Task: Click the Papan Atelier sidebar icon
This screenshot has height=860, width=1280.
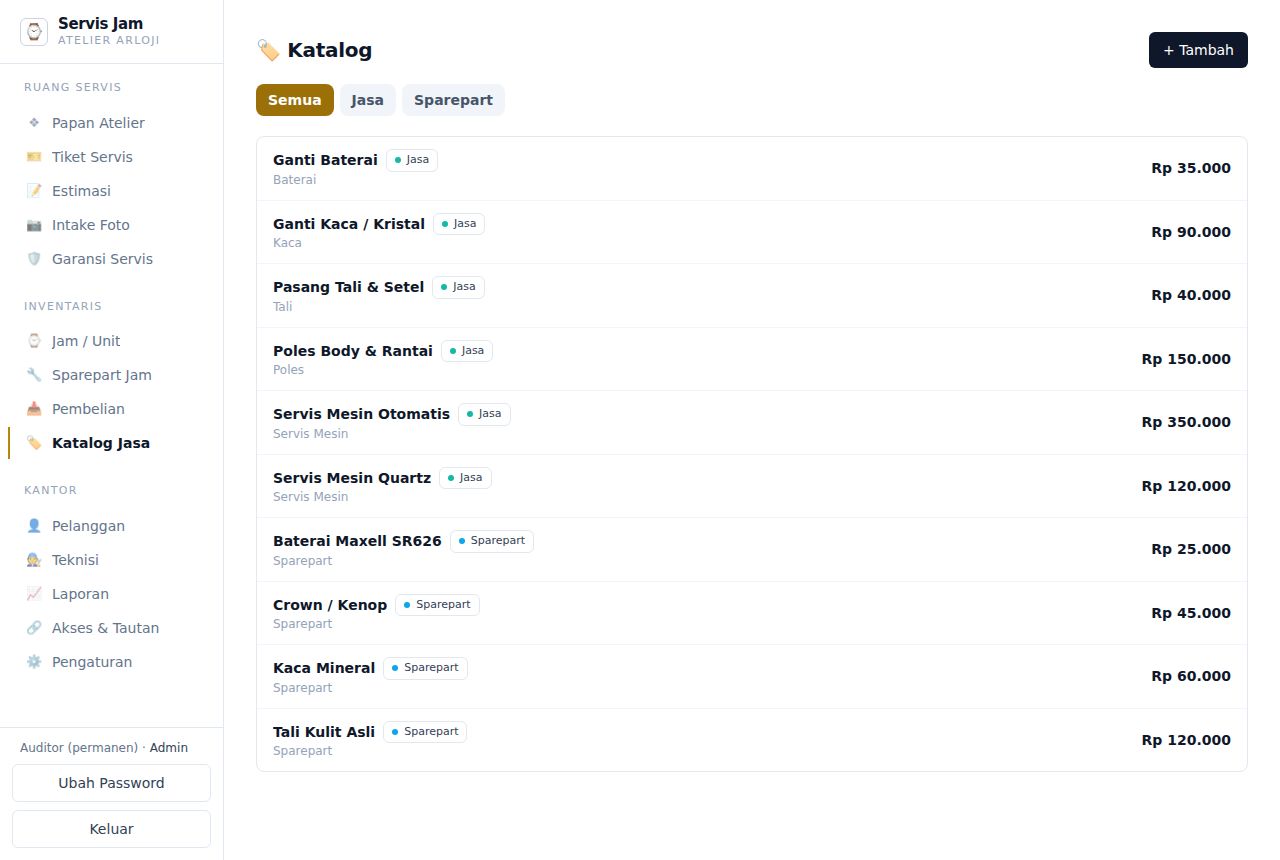Action: pyautogui.click(x=34, y=123)
